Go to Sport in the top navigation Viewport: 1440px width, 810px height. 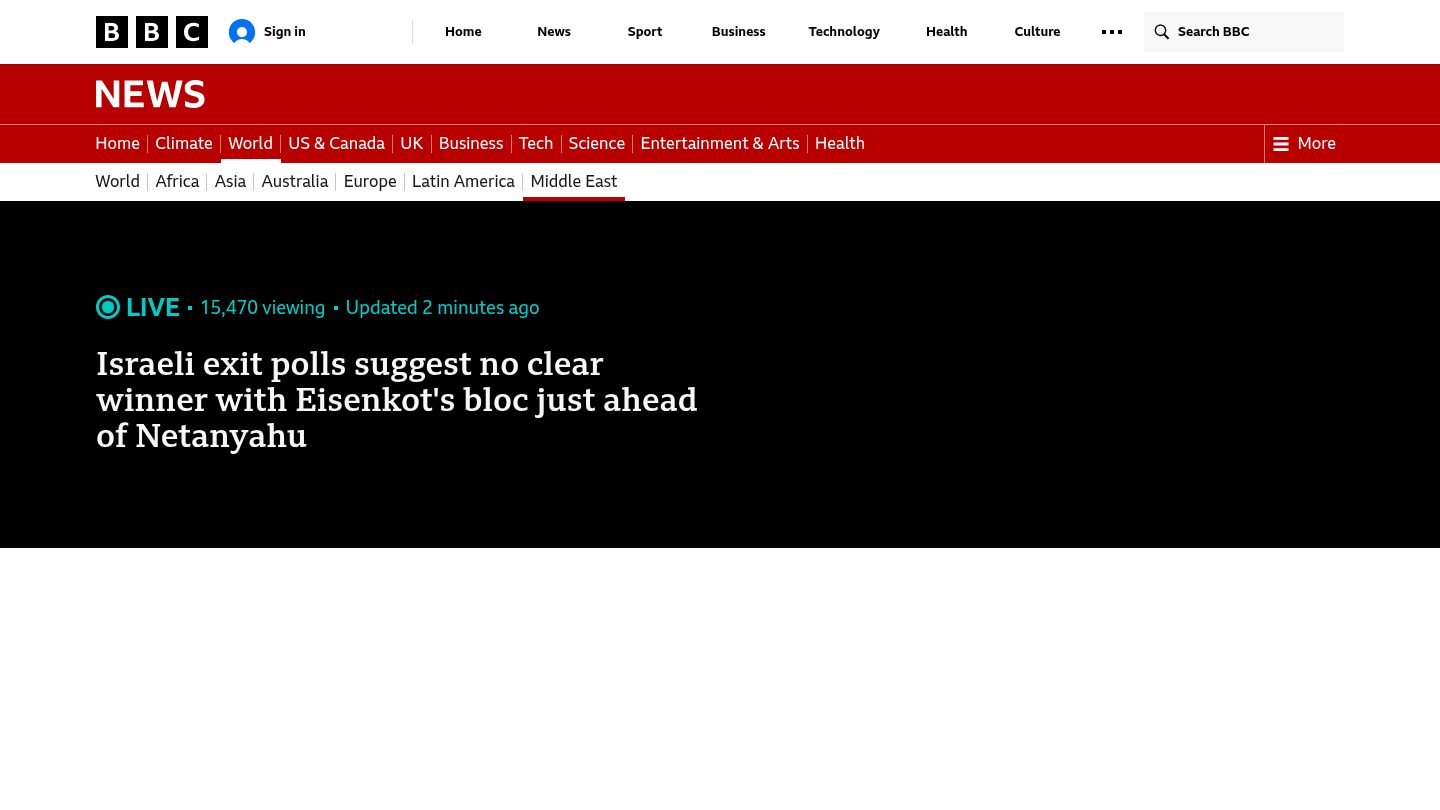tap(645, 32)
